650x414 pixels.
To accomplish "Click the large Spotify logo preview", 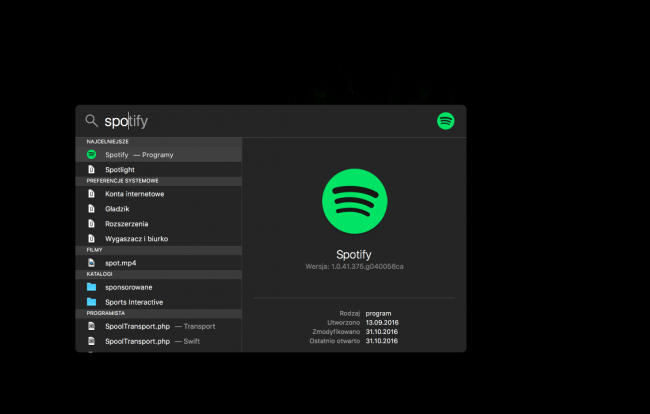I will pos(354,201).
